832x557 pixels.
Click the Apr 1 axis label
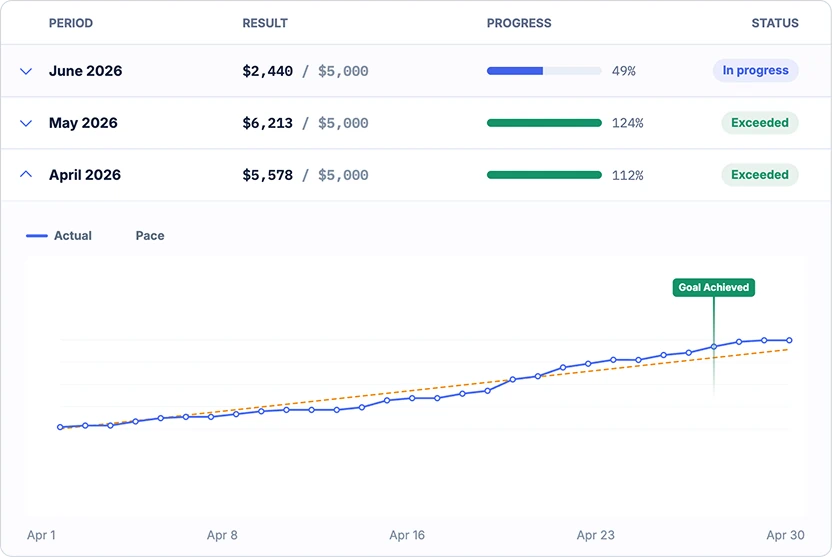pyautogui.click(x=41, y=535)
